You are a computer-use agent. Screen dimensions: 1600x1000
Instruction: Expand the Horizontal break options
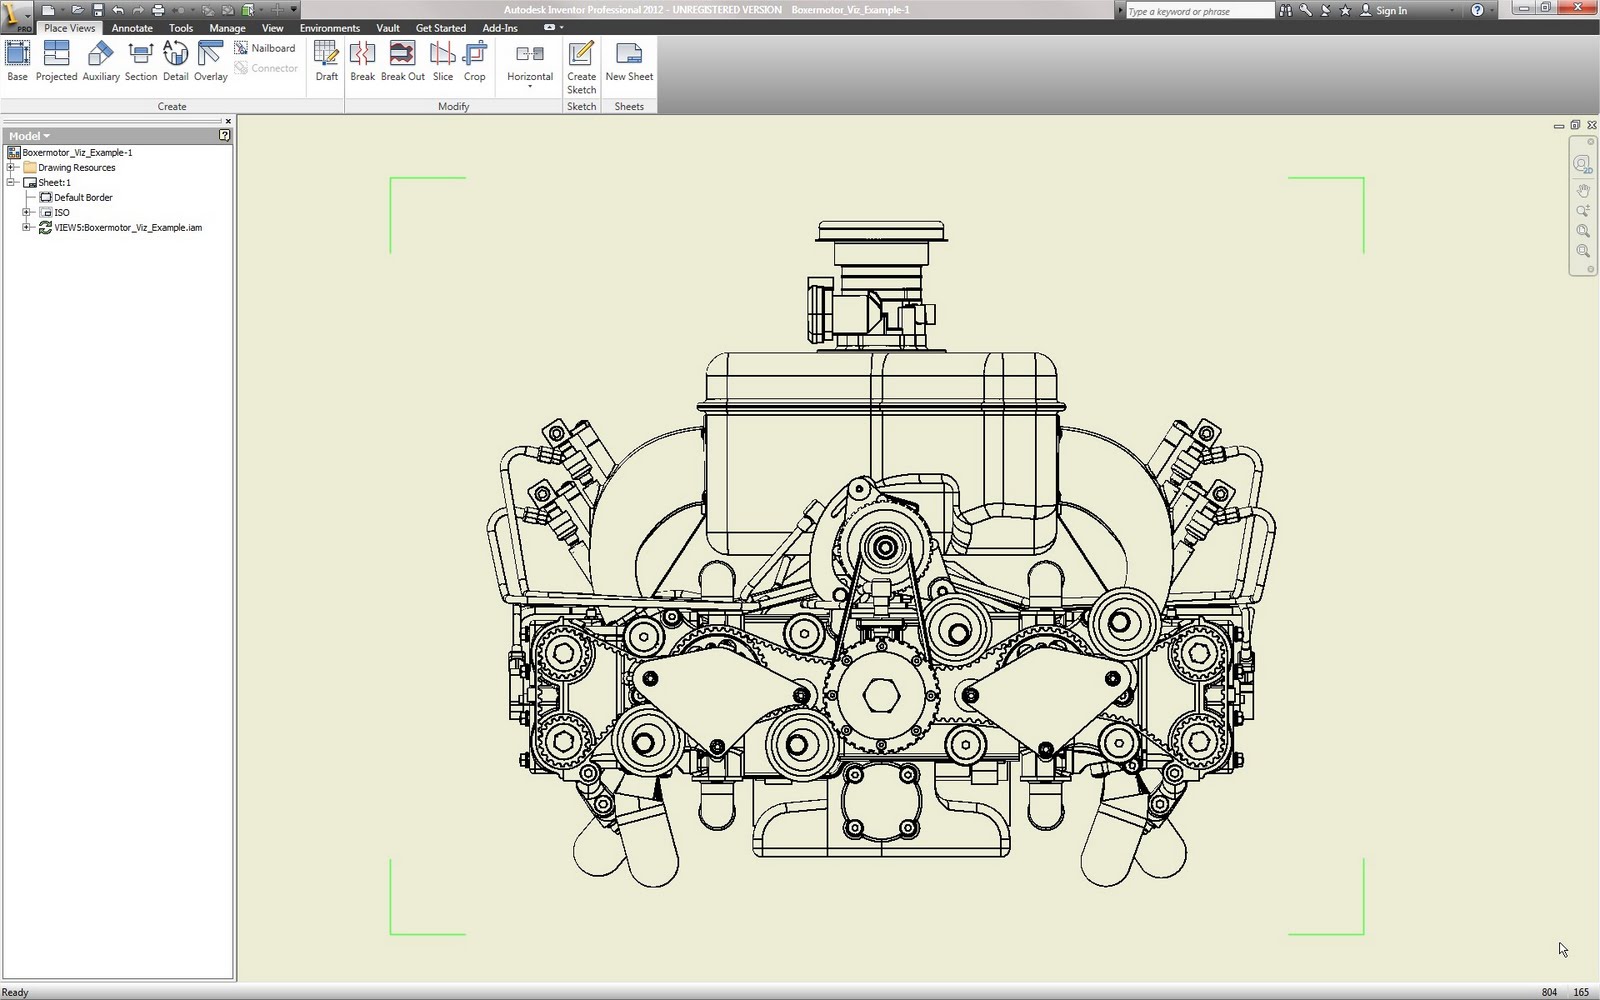(x=529, y=85)
